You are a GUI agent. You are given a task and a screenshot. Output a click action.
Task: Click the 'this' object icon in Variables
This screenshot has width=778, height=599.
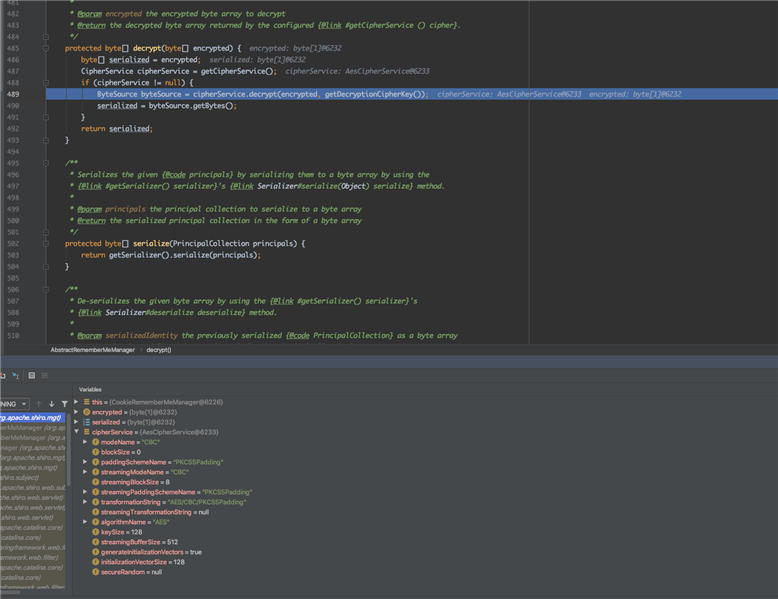tap(86, 402)
